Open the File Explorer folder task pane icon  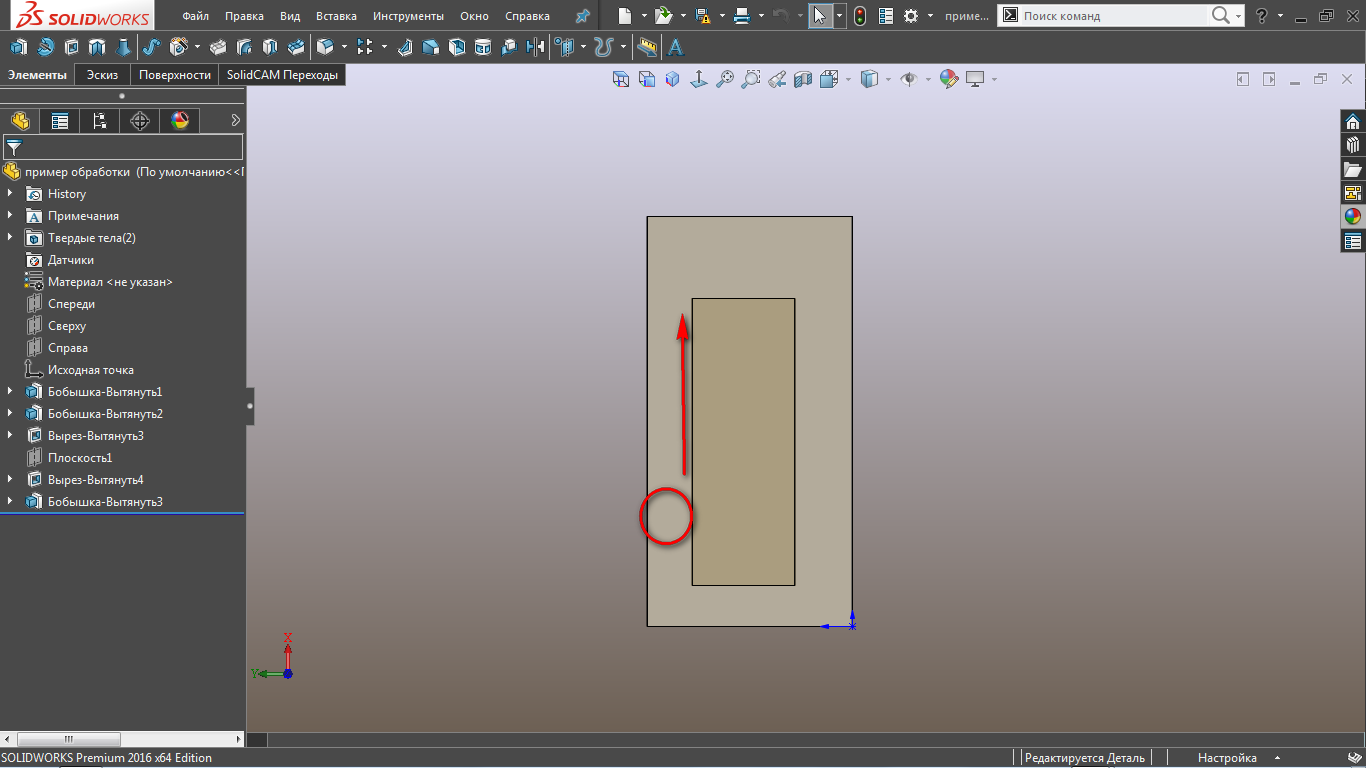pyautogui.click(x=1353, y=169)
